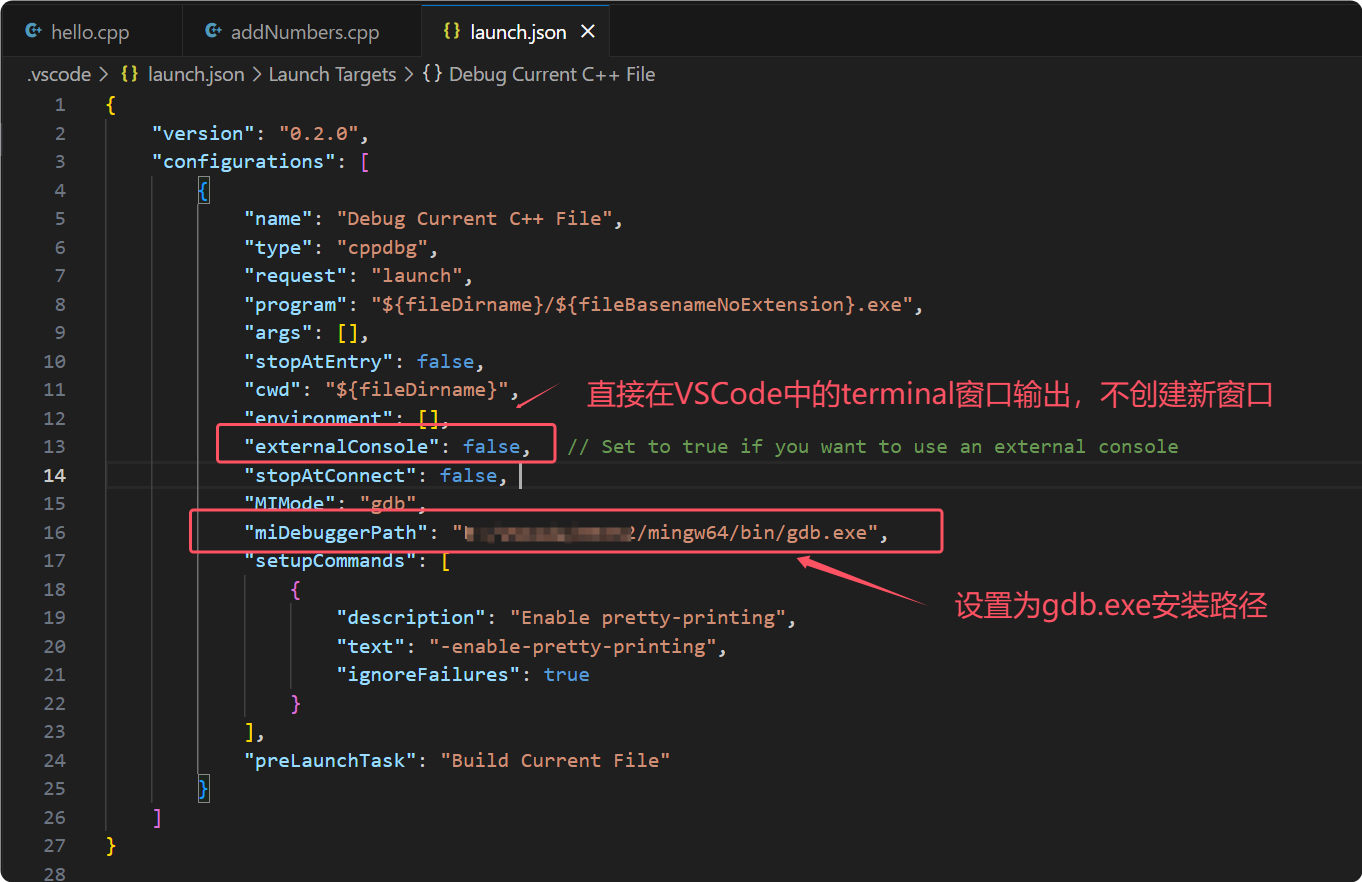The height and width of the screenshot is (882, 1362).
Task: Click the "launch" request value
Action: pos(416,275)
